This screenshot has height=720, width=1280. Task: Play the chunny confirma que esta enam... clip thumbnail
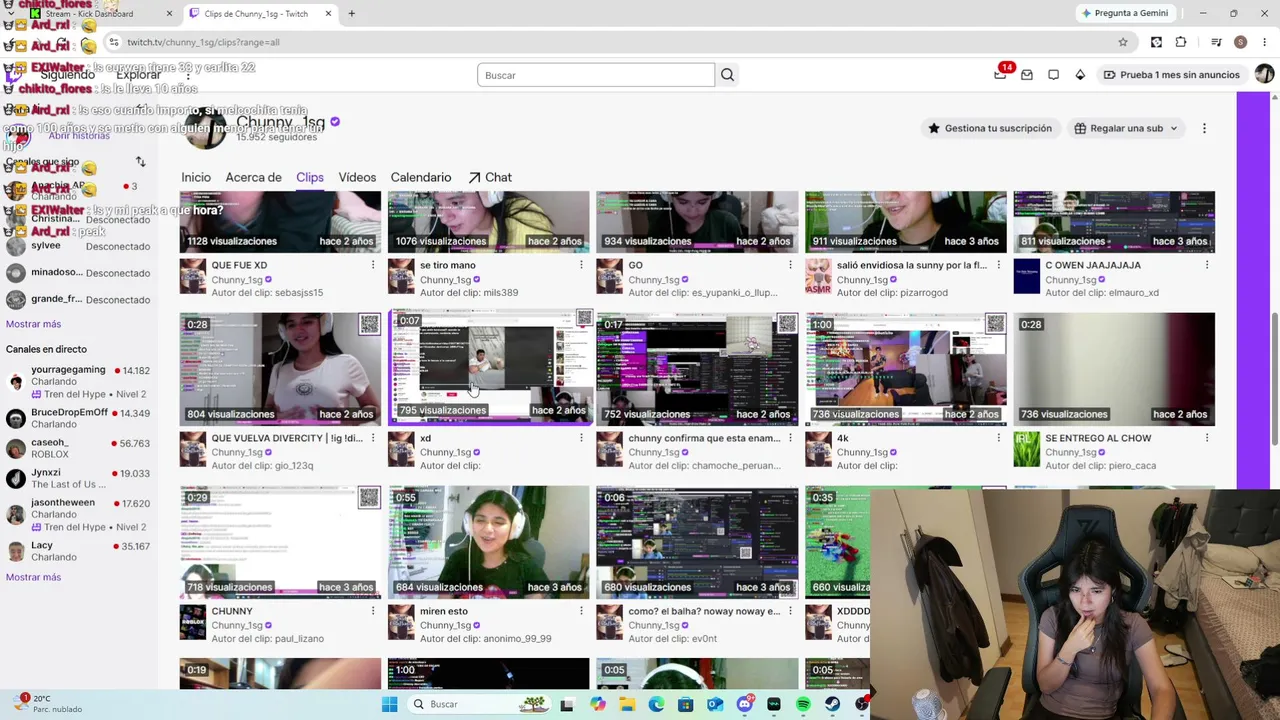(x=697, y=368)
